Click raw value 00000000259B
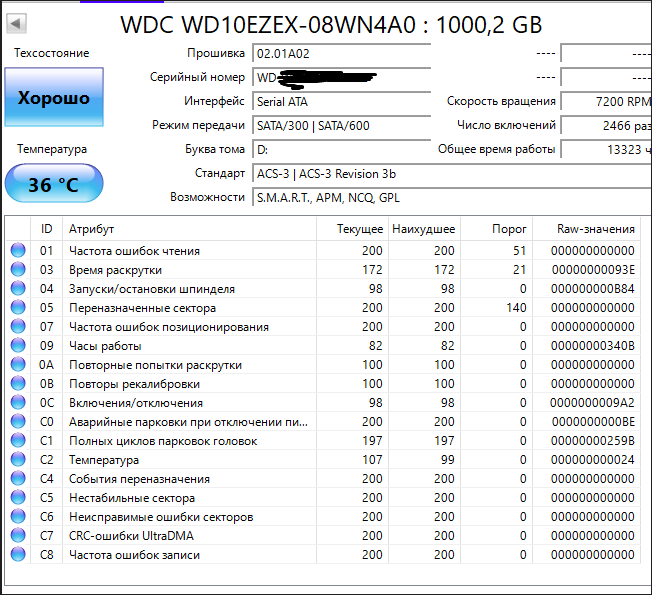This screenshot has width=652, height=595. tap(593, 441)
